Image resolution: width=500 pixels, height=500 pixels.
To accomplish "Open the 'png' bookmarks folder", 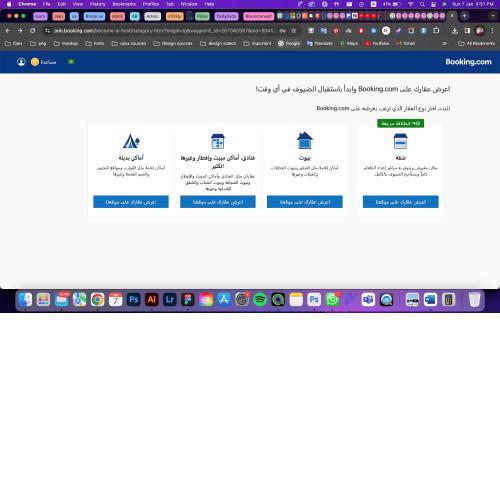I will coord(38,43).
